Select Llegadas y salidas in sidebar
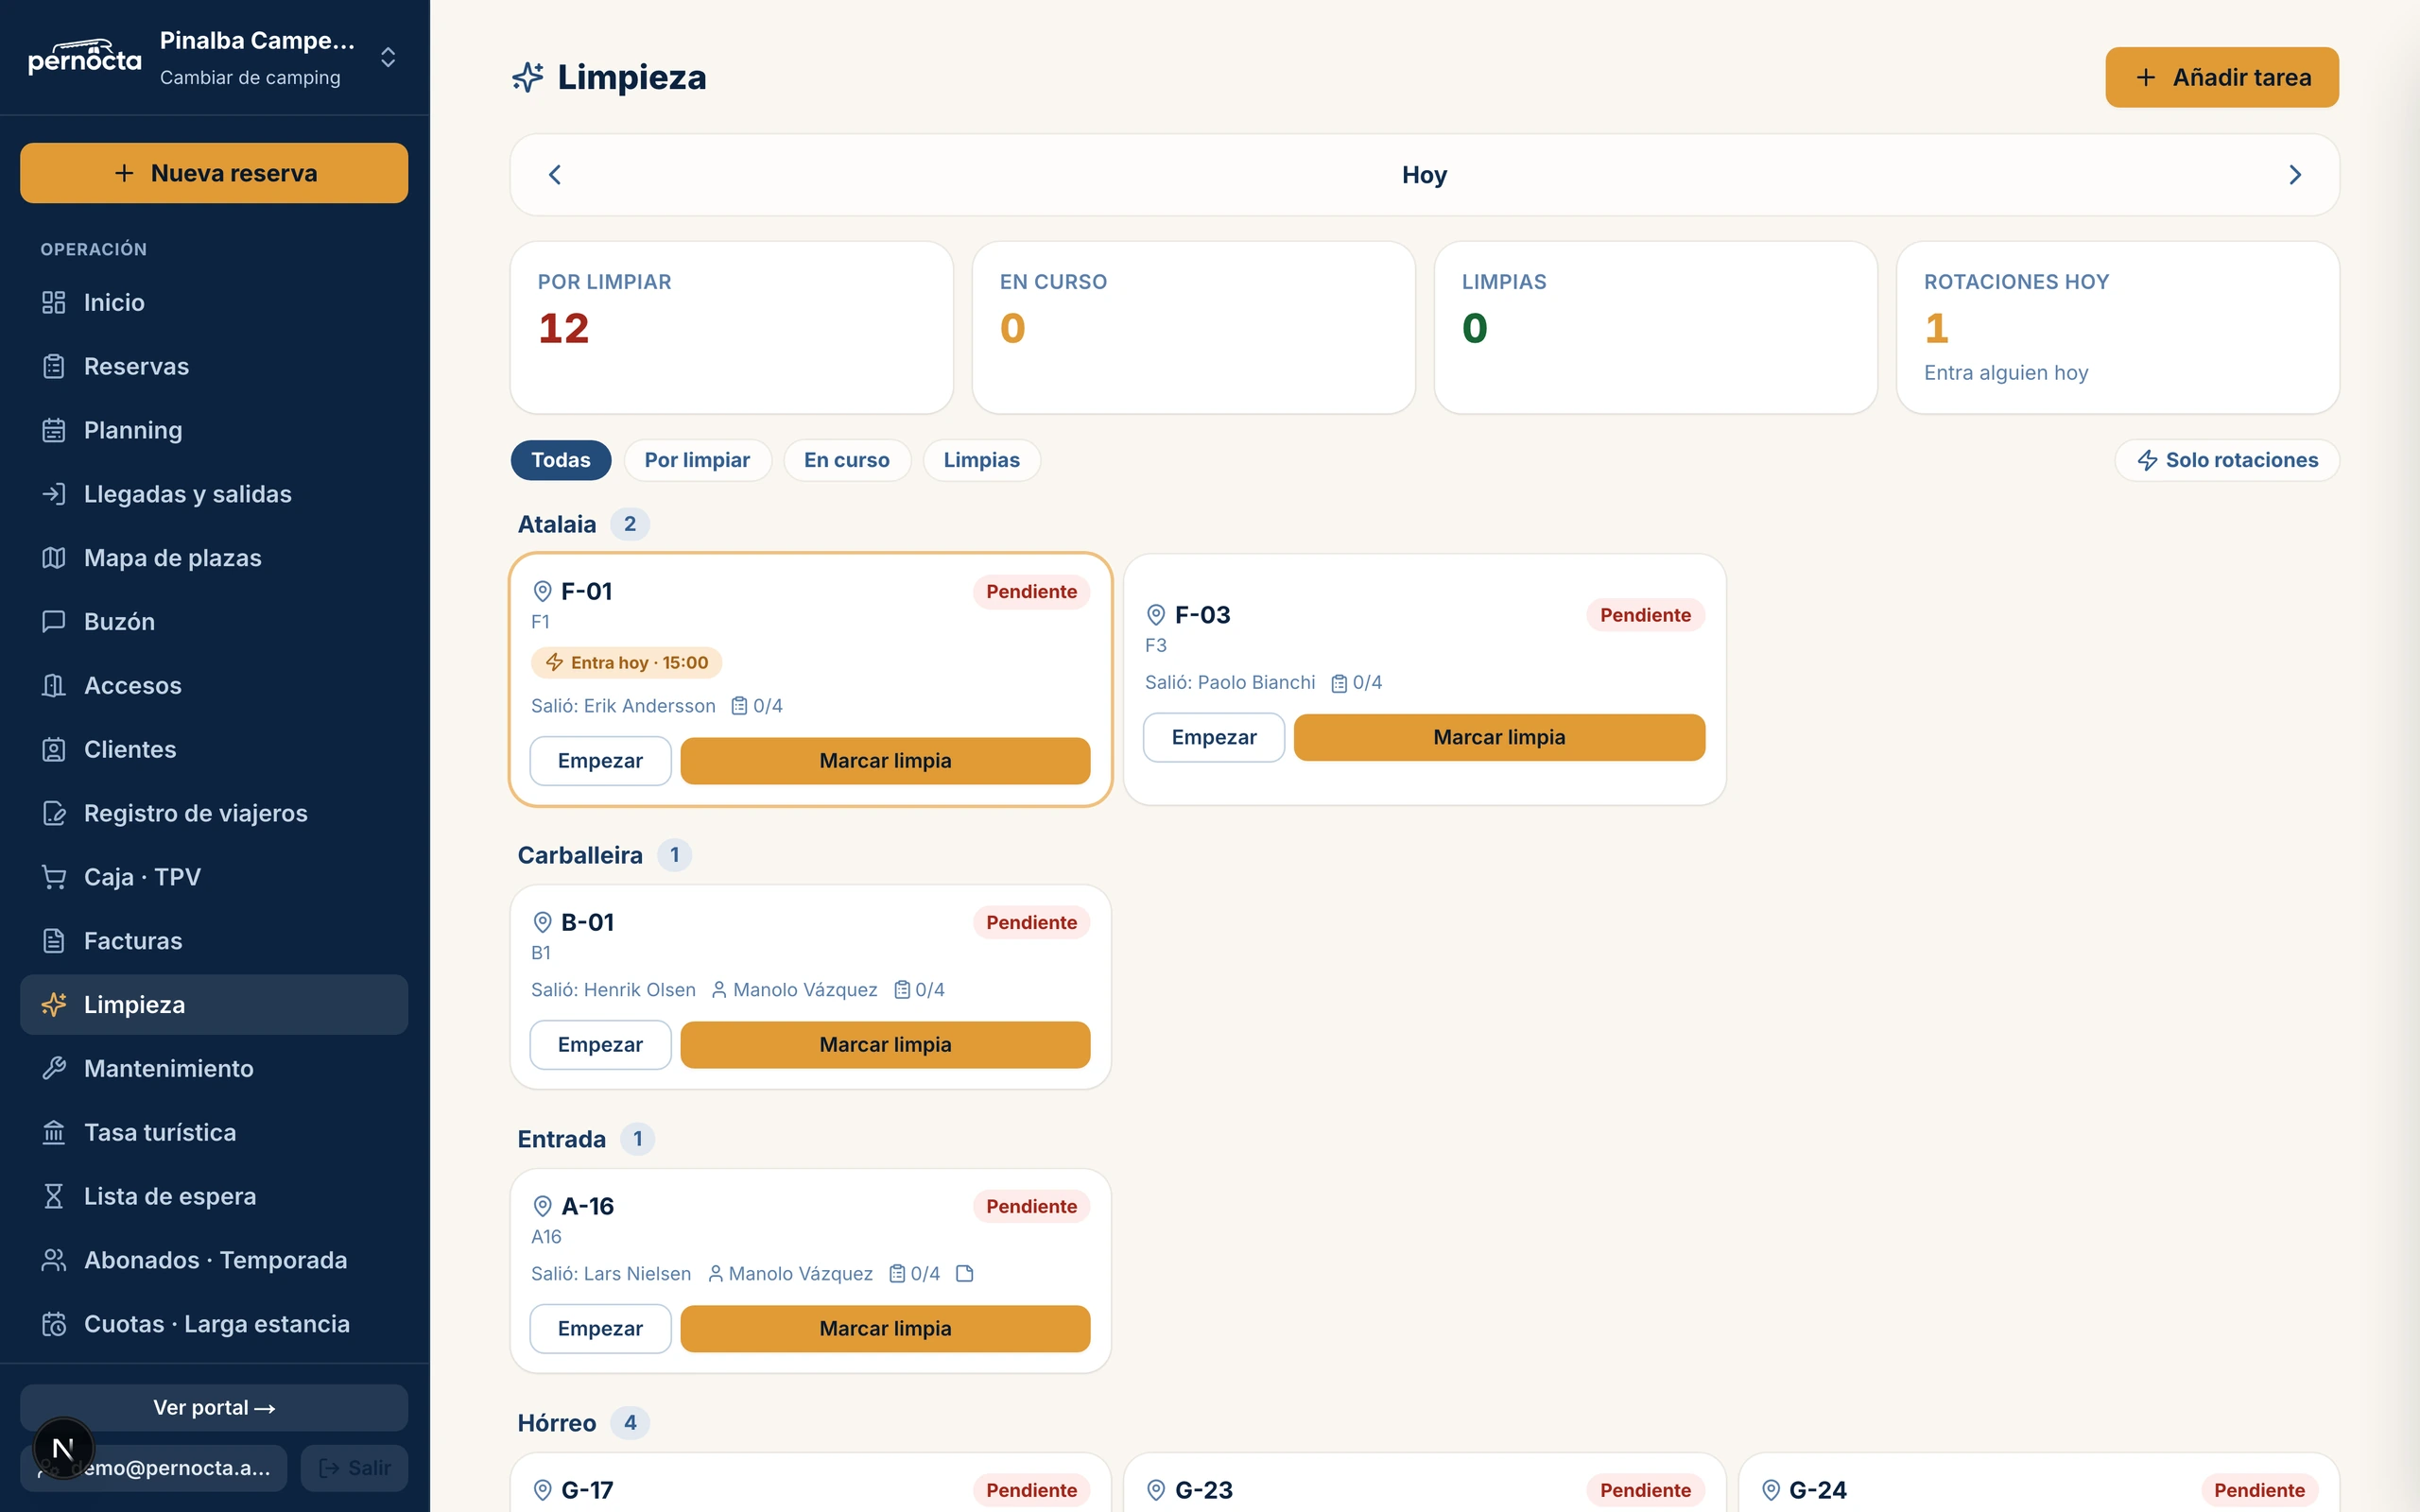 (x=214, y=494)
